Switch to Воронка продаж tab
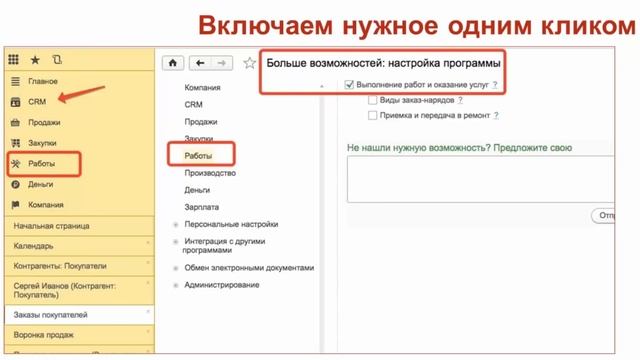 pos(79,335)
